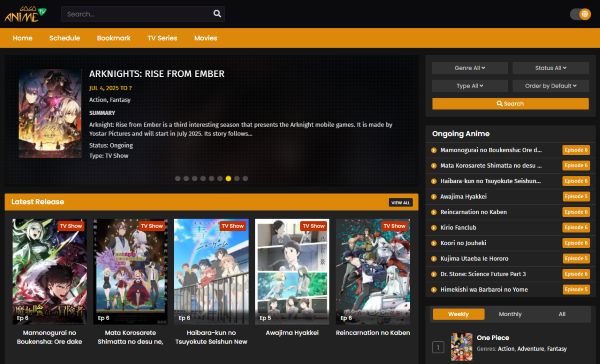The width and height of the screenshot is (600, 364).
Task: Open Koori no Jouheki ongoing entry
Action: 463,243
